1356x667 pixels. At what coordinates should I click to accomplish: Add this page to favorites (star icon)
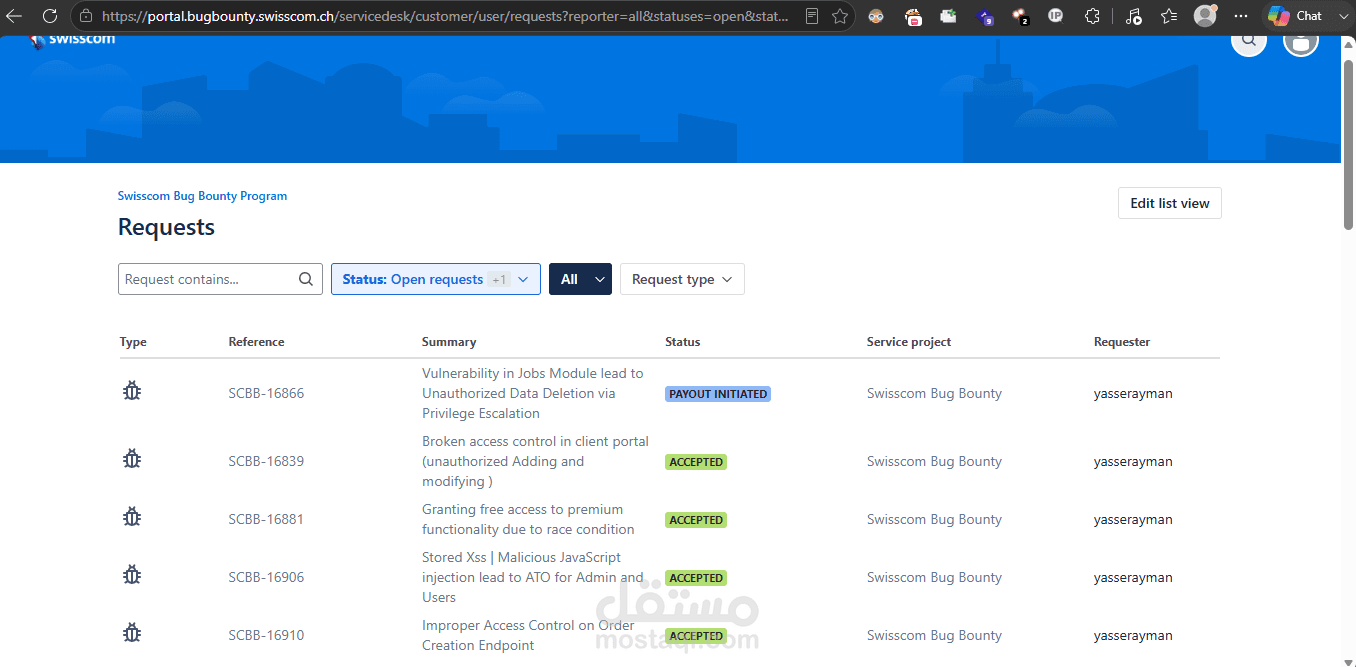click(x=840, y=16)
